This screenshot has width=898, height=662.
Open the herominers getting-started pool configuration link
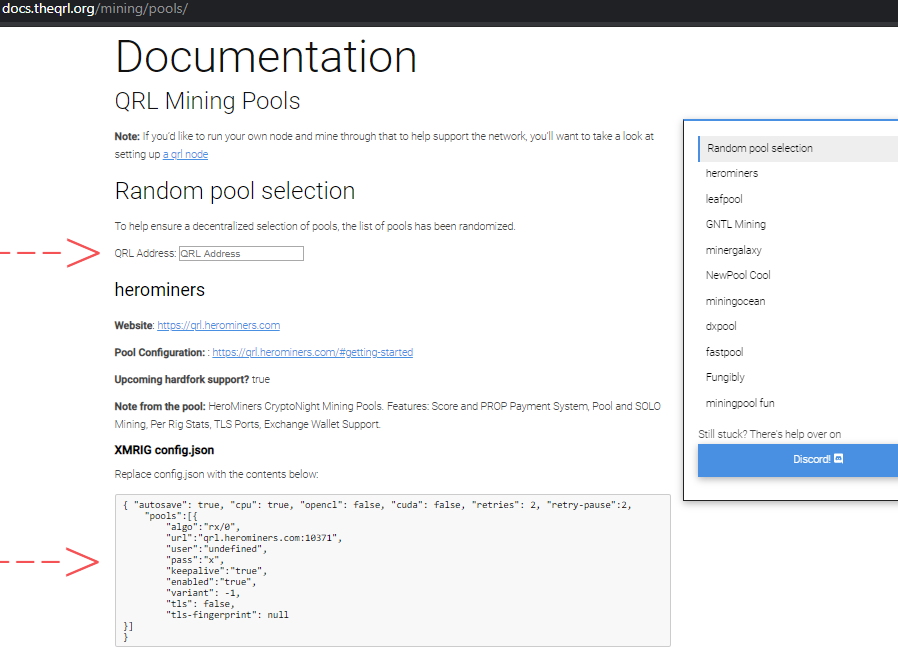click(313, 353)
